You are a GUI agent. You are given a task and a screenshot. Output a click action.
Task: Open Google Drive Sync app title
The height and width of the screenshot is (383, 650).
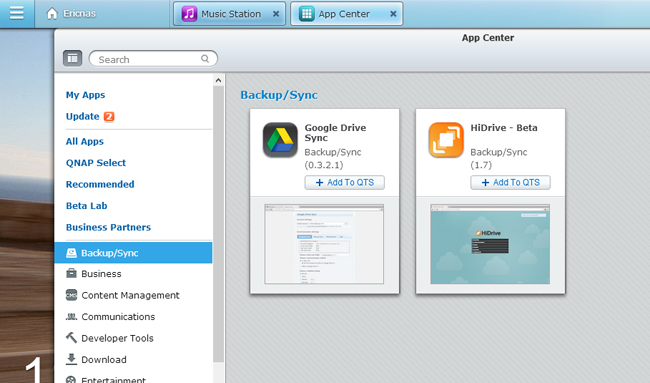335,133
